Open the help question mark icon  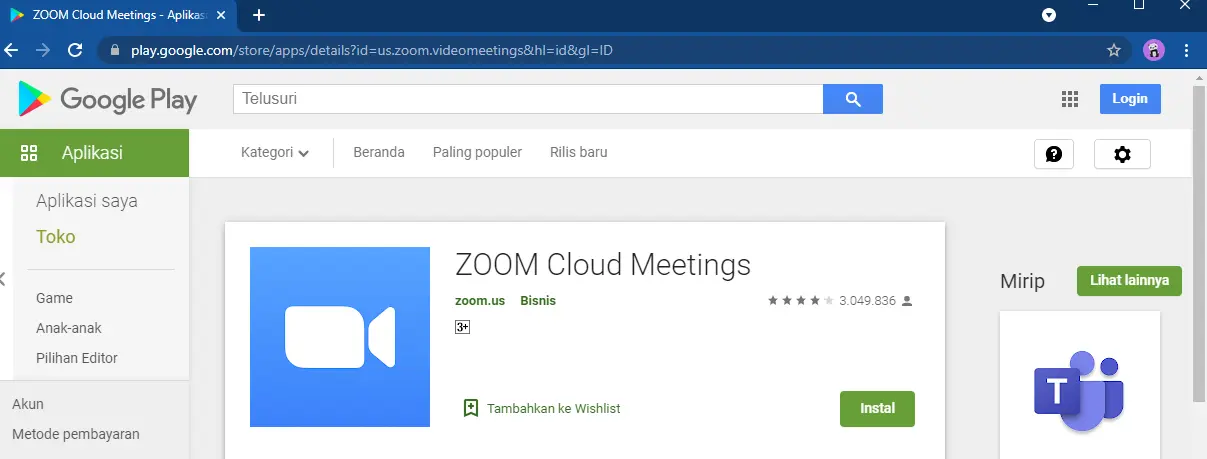pos(1053,154)
